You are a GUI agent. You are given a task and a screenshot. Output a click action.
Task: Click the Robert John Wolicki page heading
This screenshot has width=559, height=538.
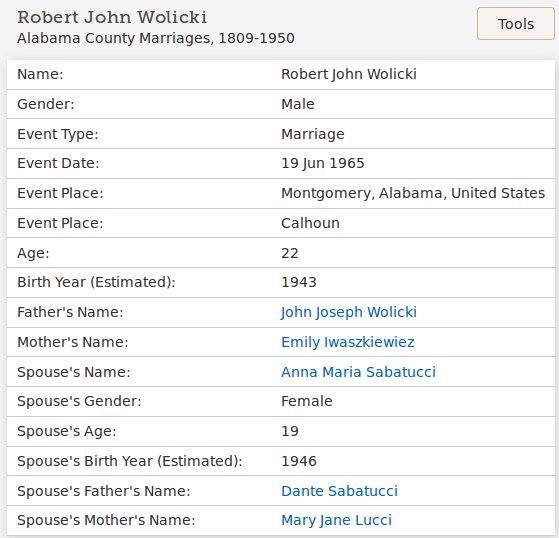click(x=112, y=17)
